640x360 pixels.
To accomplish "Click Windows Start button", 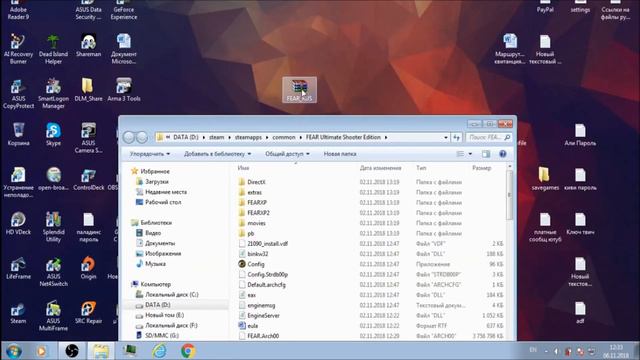I will [13, 351].
